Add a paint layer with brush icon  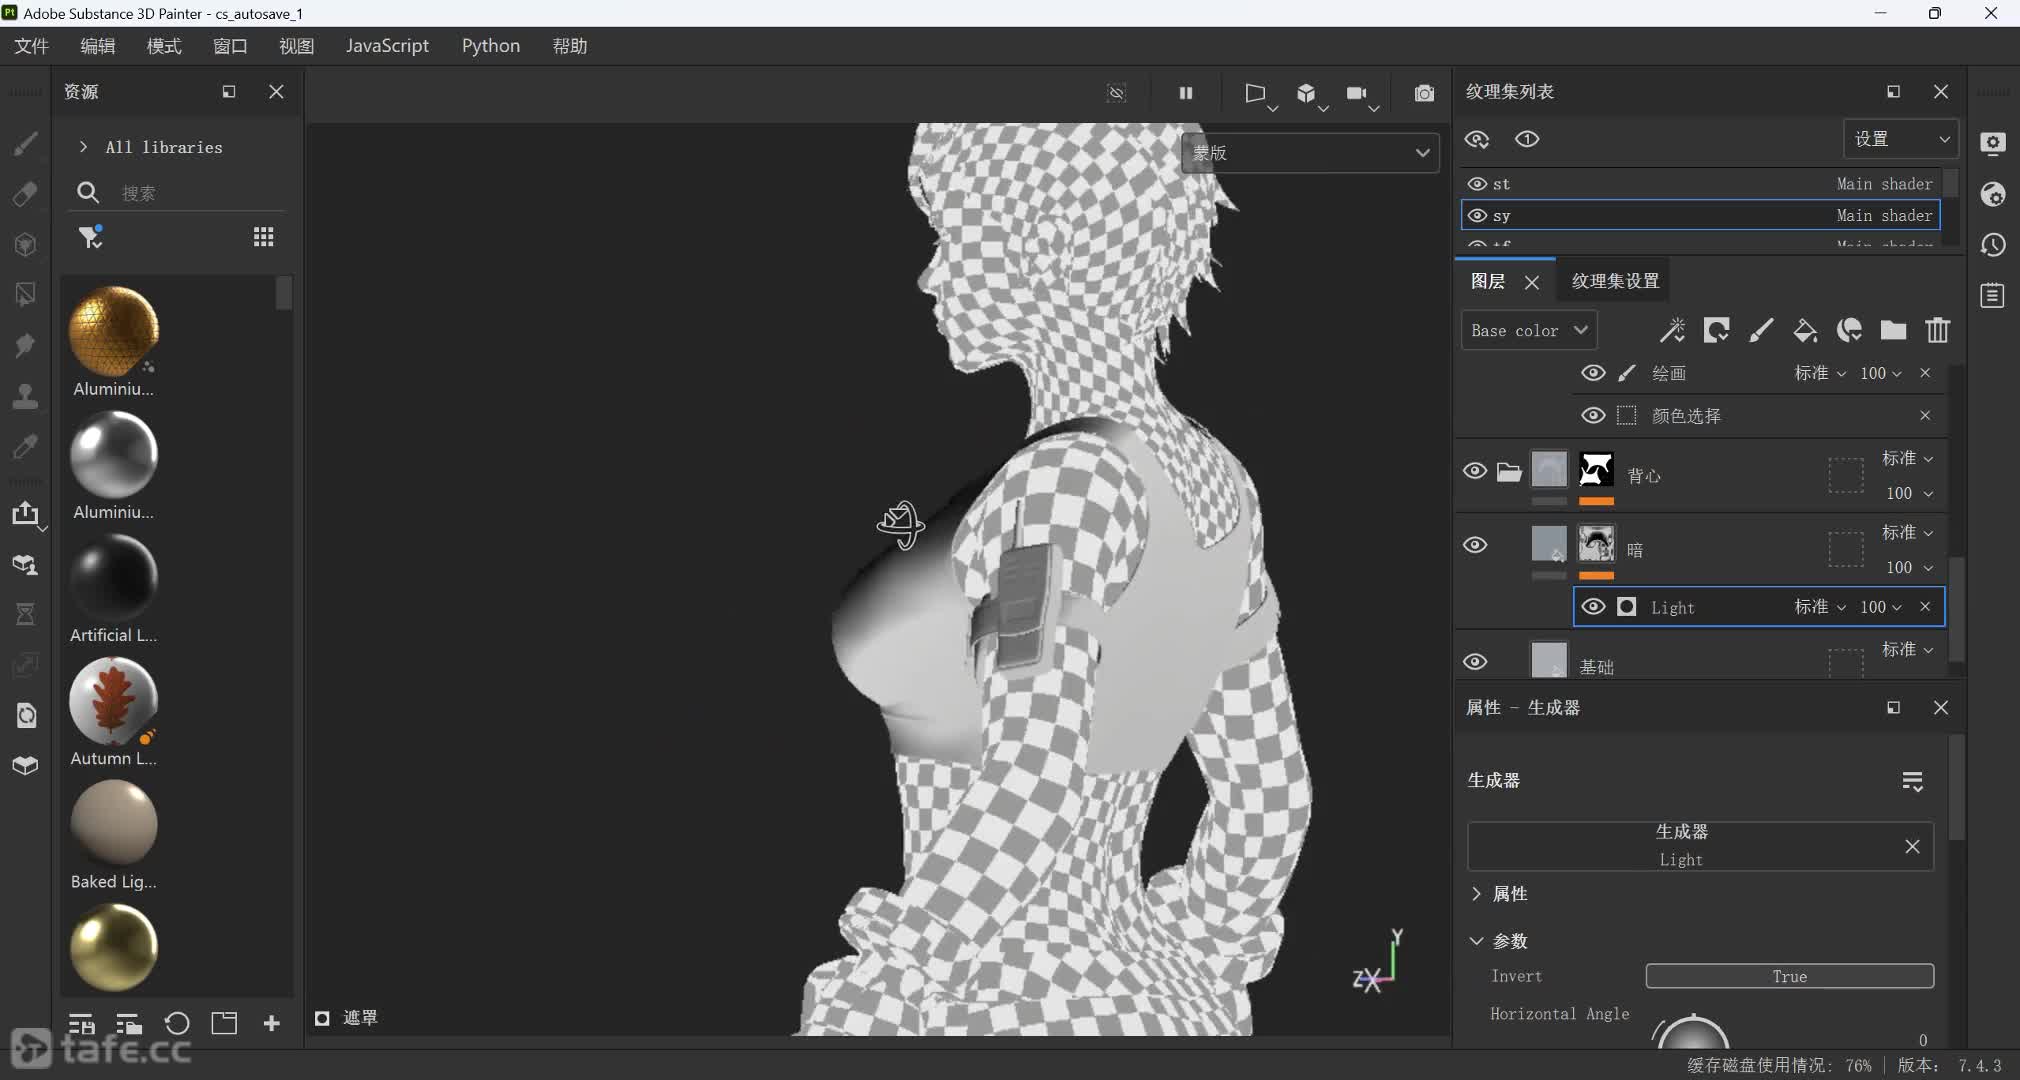(1761, 330)
